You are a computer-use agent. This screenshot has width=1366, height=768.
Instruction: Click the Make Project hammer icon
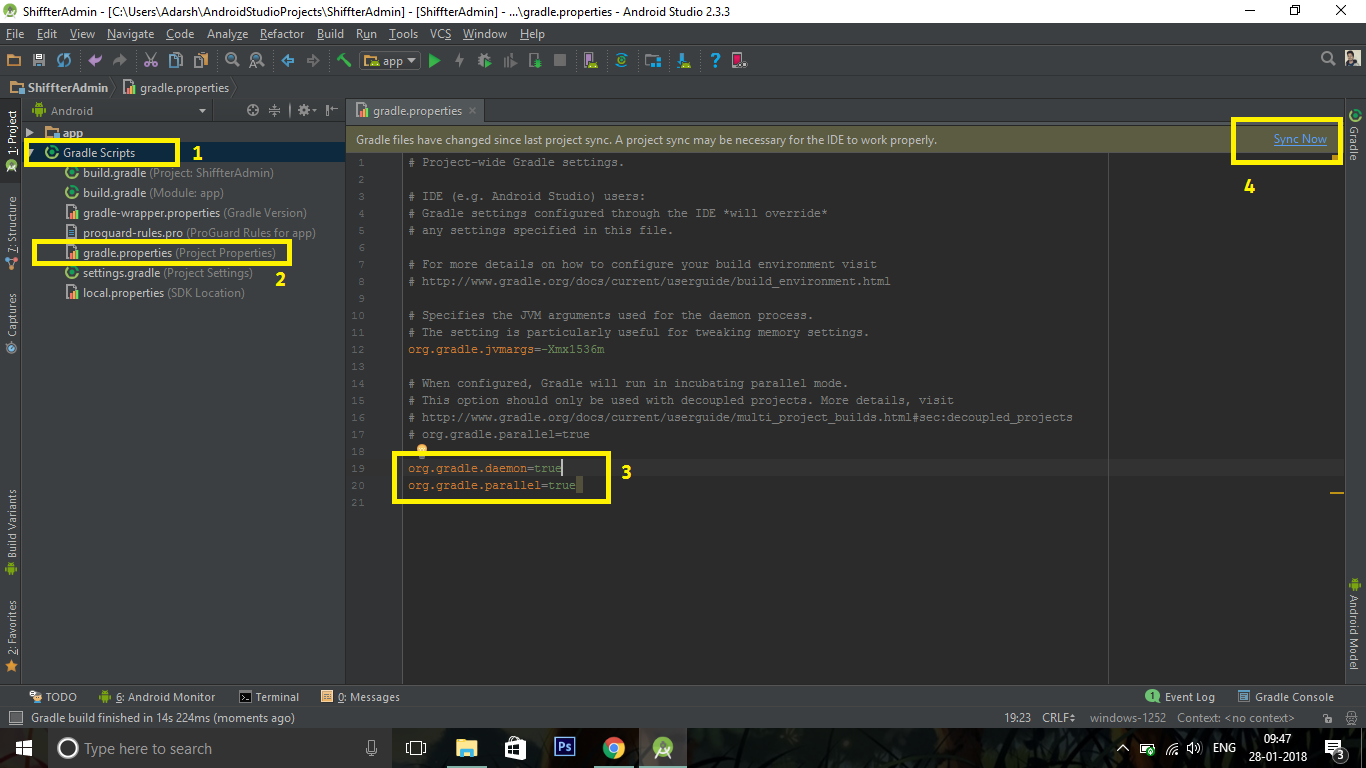344,61
